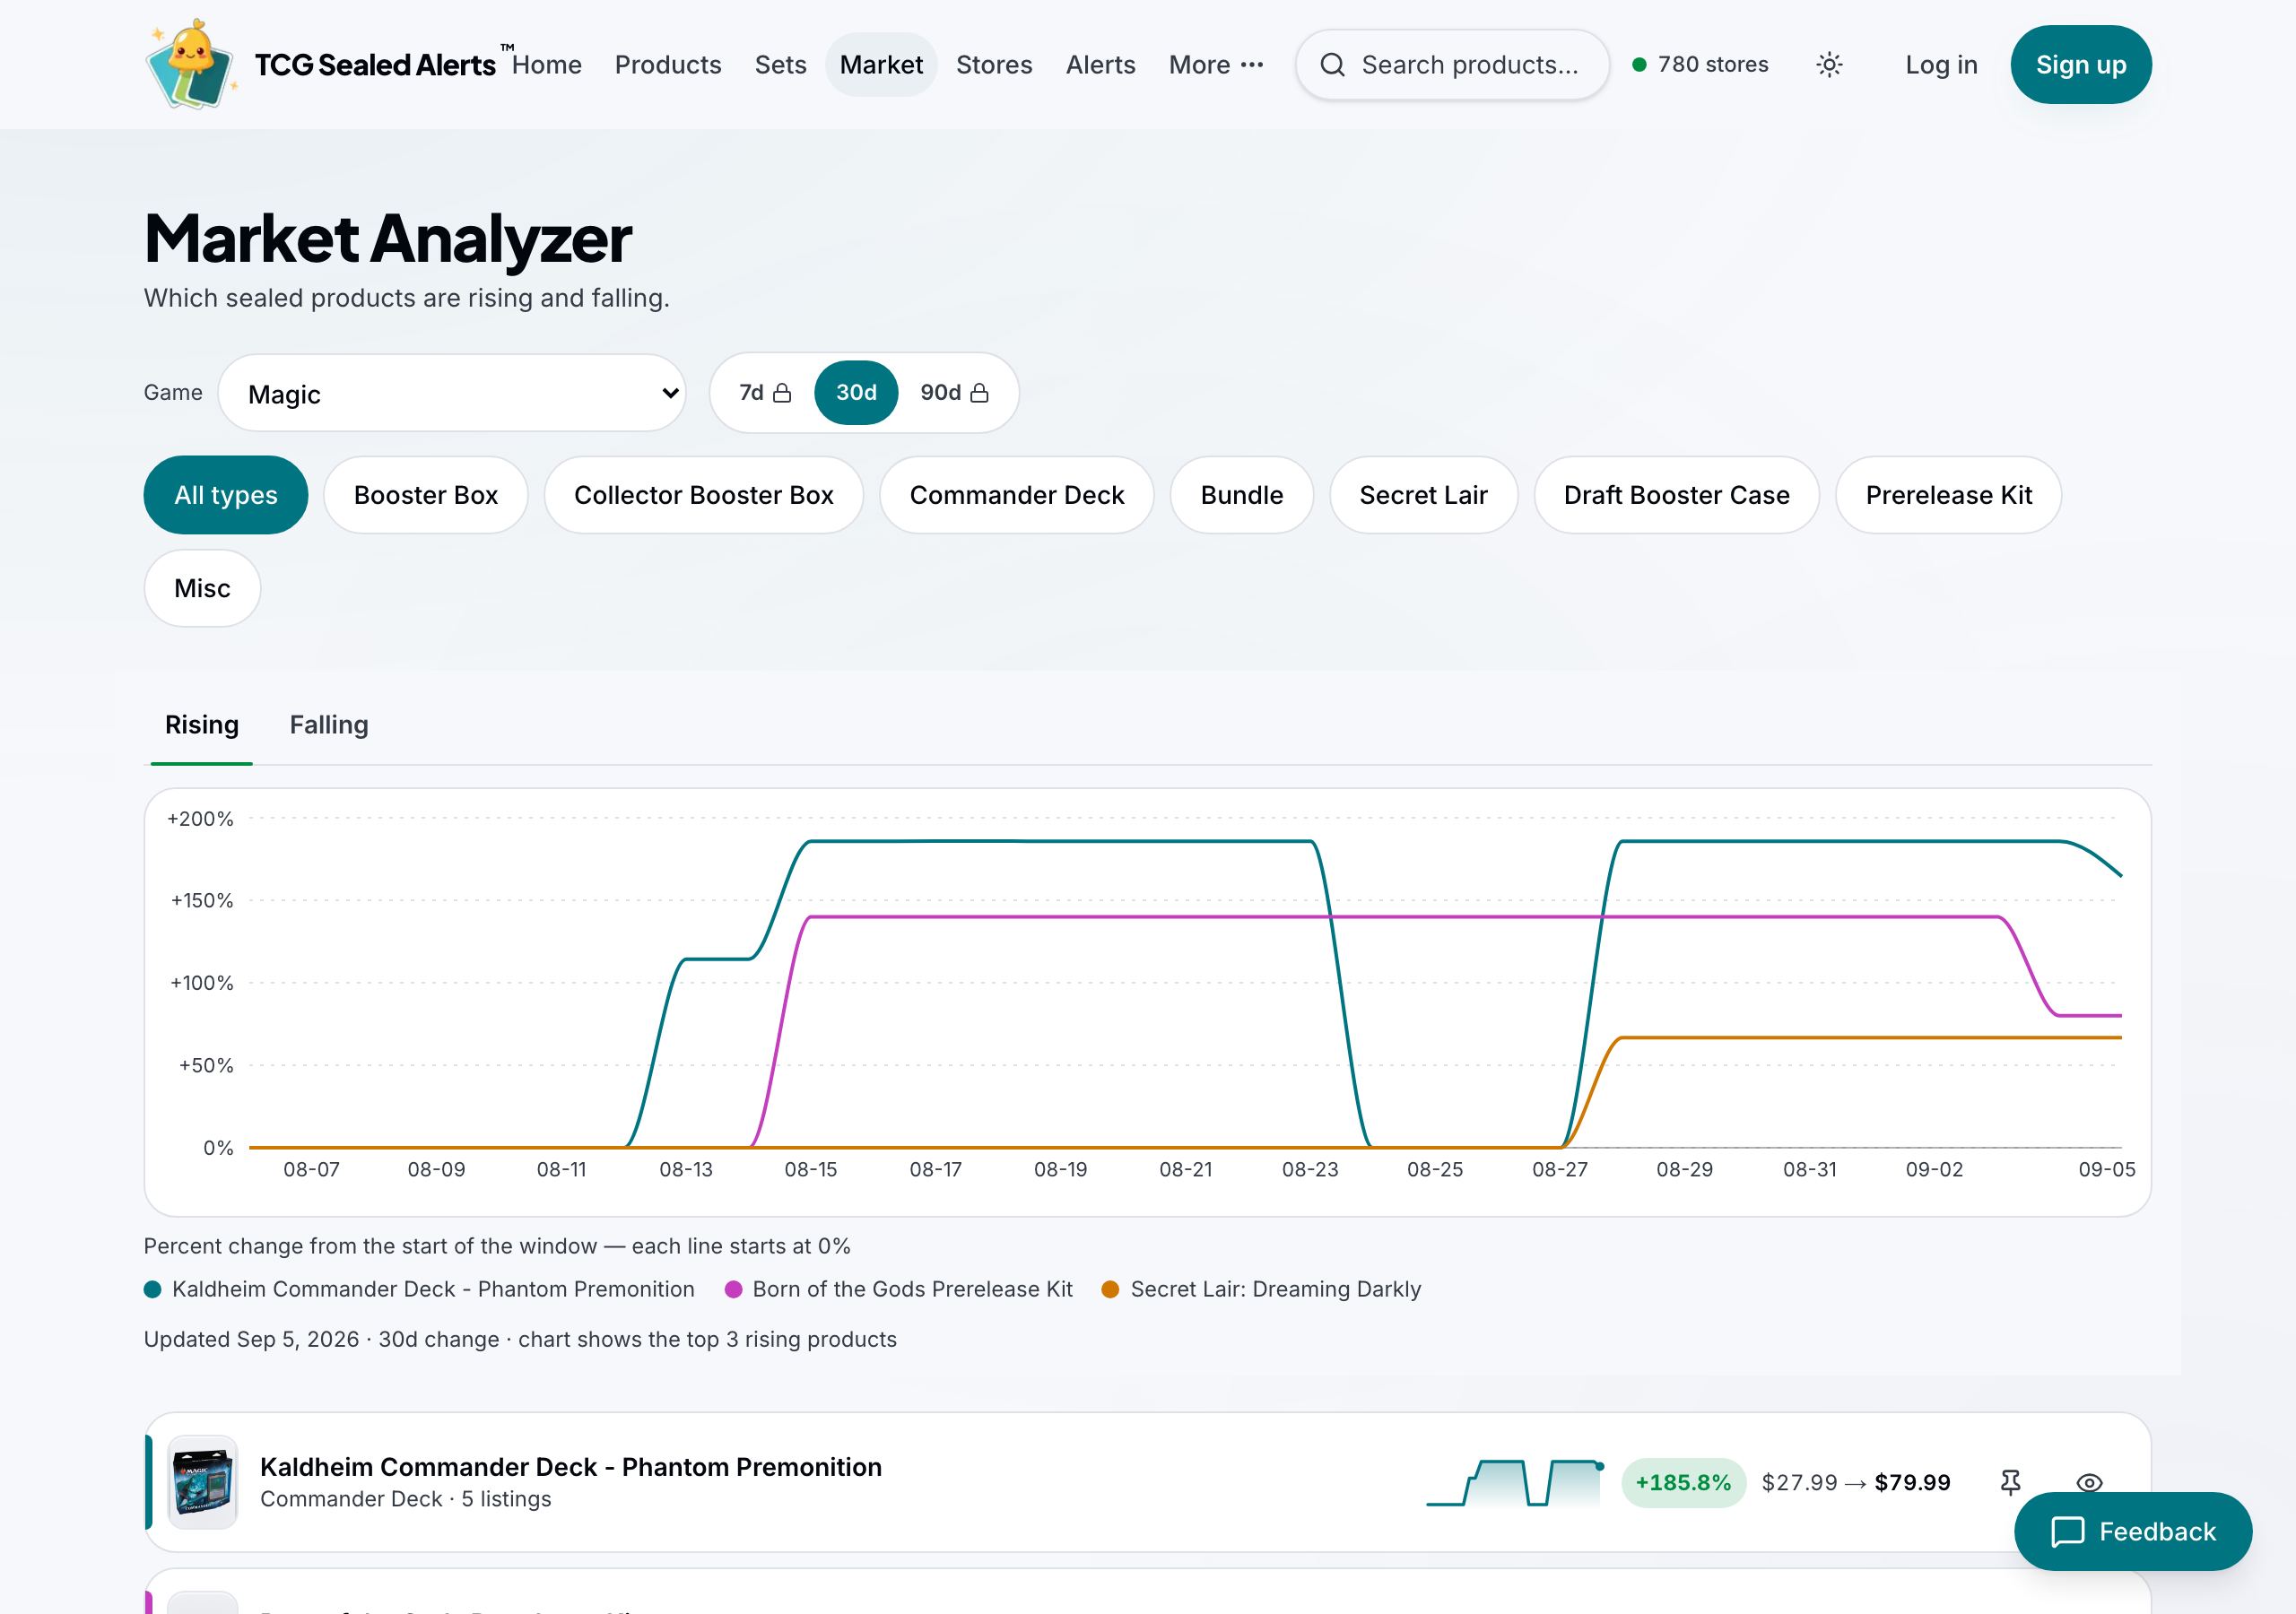Focus the Search products field

coord(1452,65)
